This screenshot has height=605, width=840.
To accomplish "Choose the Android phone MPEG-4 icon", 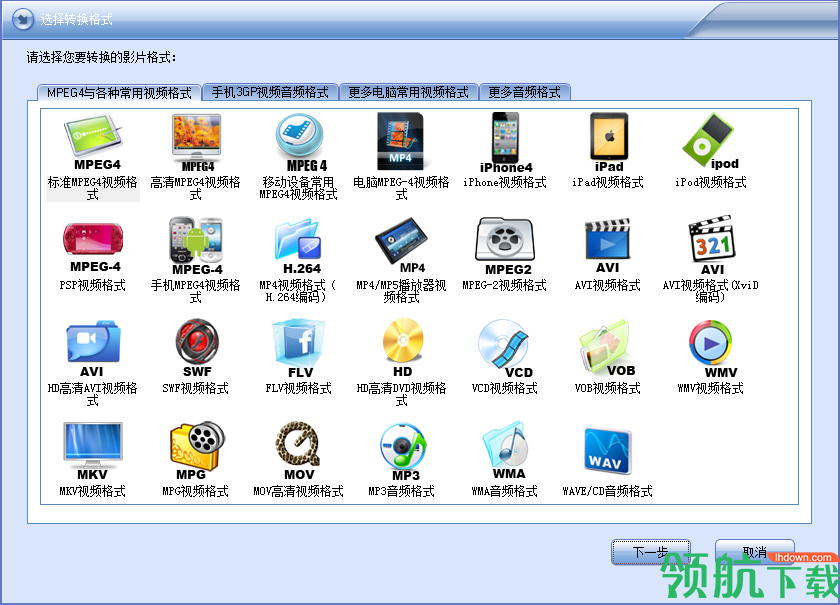I will [196, 246].
